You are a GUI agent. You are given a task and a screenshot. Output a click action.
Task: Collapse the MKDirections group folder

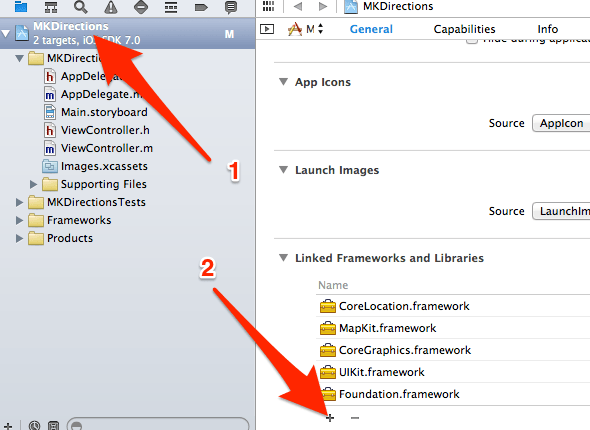[x=20, y=58]
